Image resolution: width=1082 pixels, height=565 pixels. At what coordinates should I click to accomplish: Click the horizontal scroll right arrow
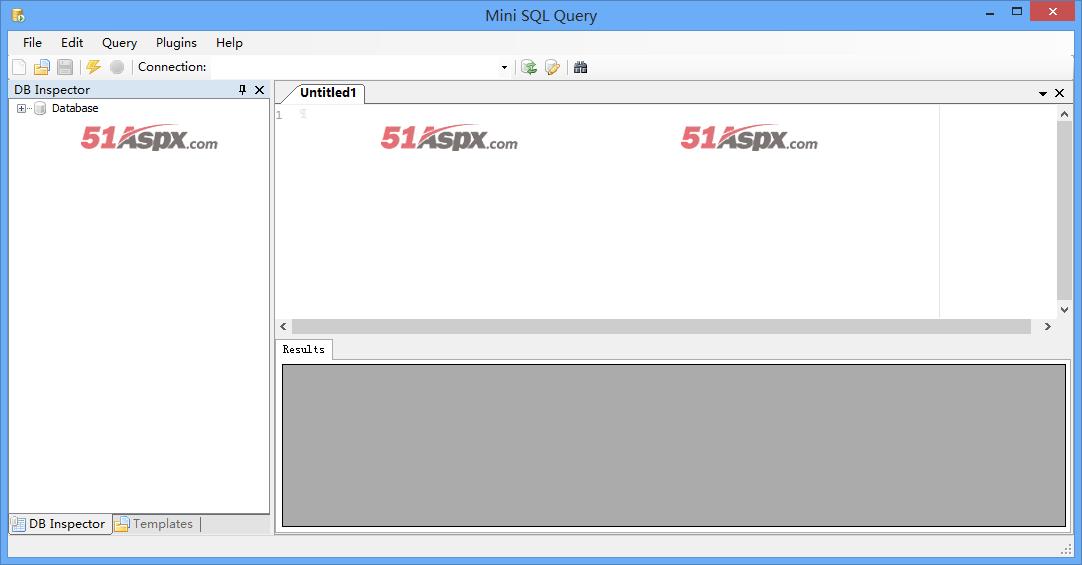1047,326
